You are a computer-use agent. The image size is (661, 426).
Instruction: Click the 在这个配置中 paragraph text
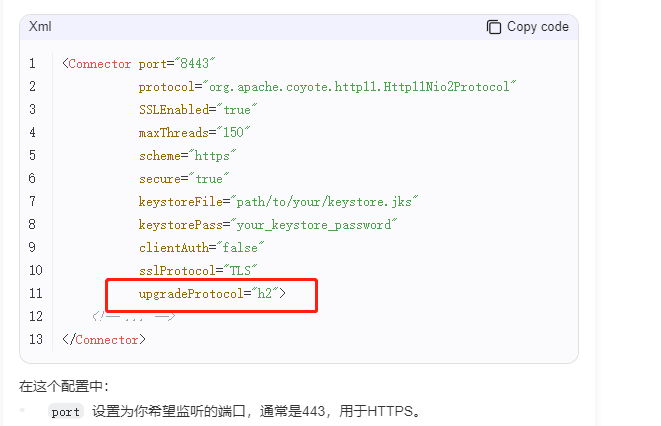pyautogui.click(x=64, y=386)
